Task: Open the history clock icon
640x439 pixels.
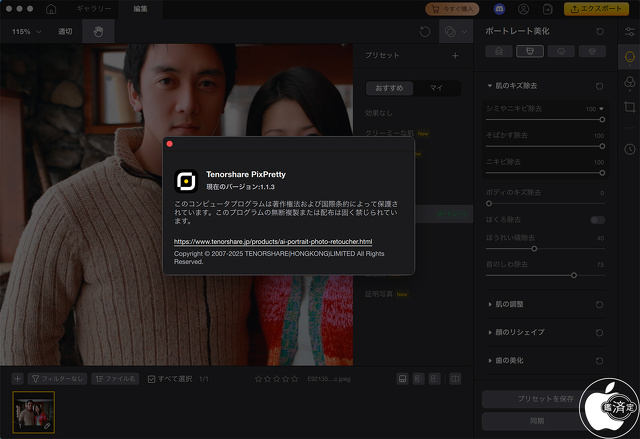Action: [630, 149]
